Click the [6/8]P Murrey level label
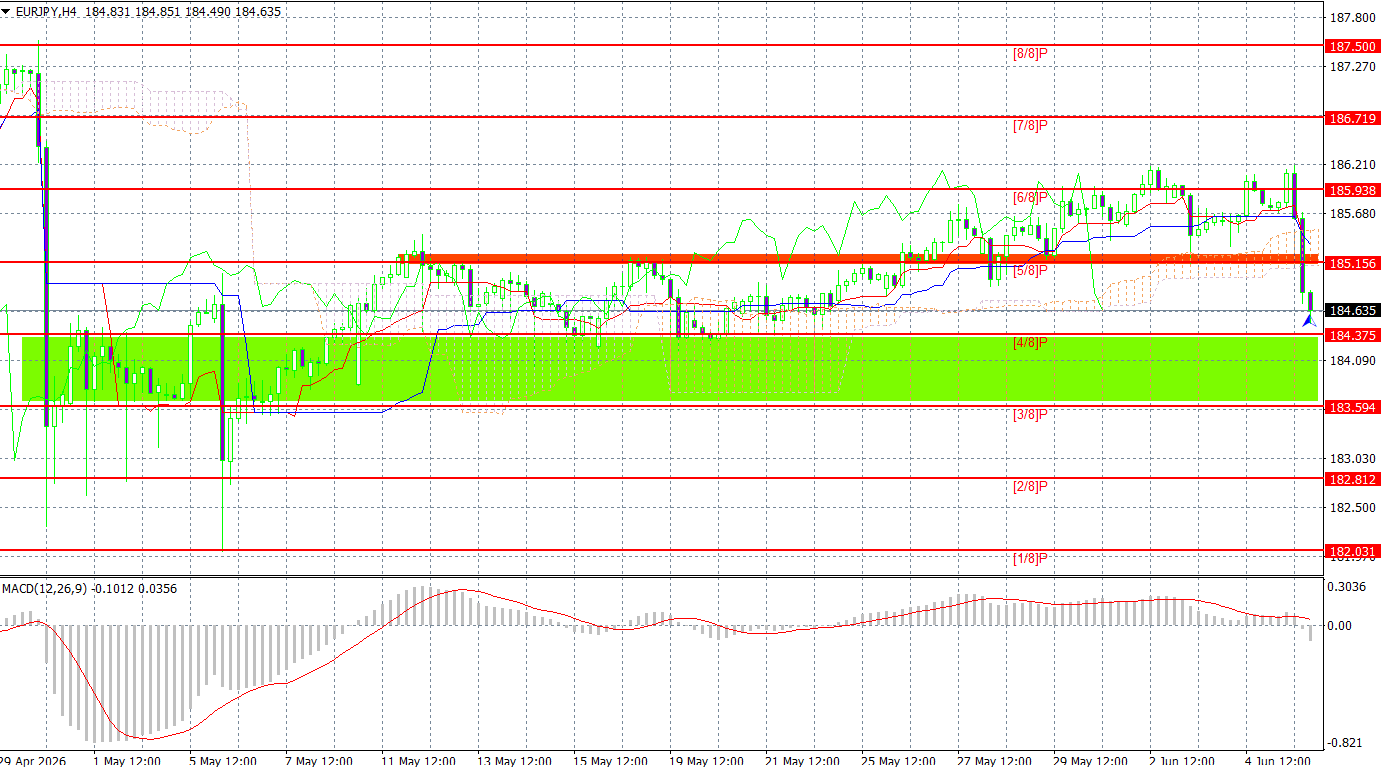This screenshot has width=1387, height=767. pos(1030,197)
